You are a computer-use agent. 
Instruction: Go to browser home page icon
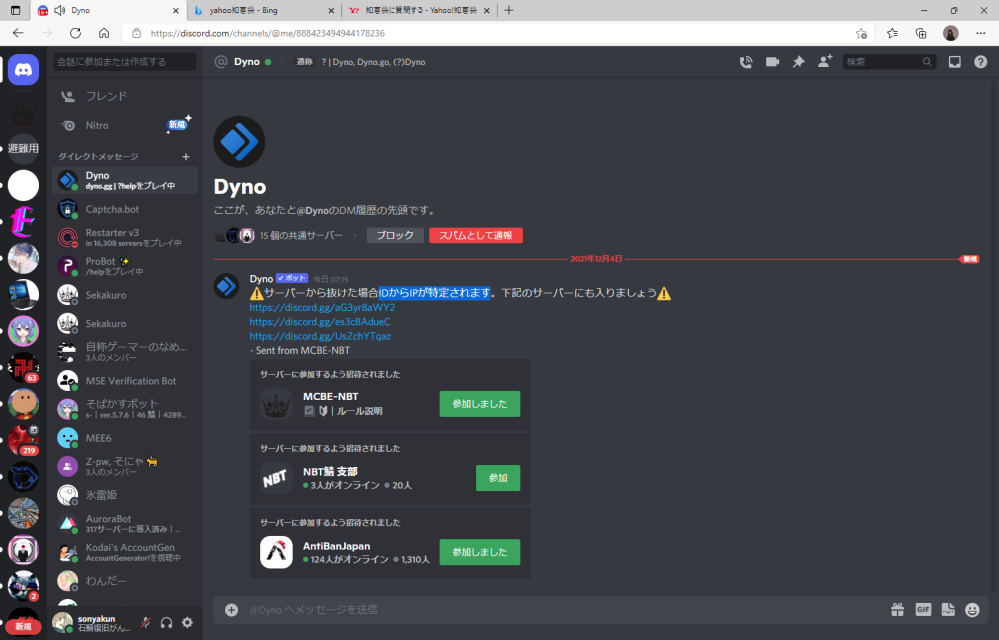pyautogui.click(x=104, y=33)
